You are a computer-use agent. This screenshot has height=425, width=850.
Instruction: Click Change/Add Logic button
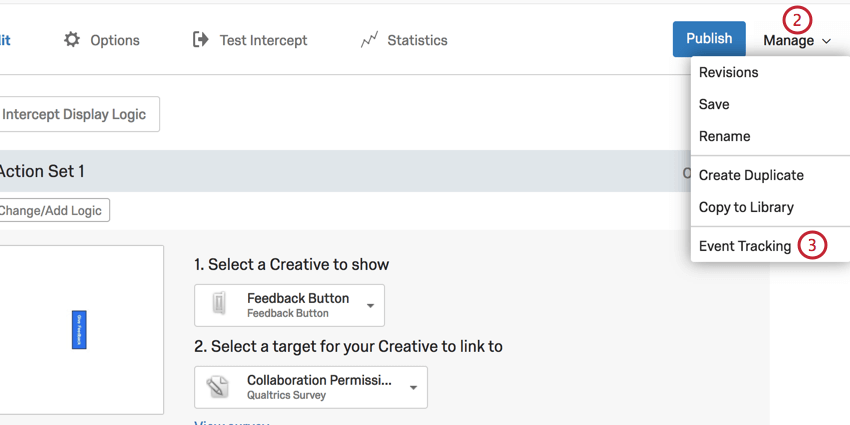[x=52, y=210]
